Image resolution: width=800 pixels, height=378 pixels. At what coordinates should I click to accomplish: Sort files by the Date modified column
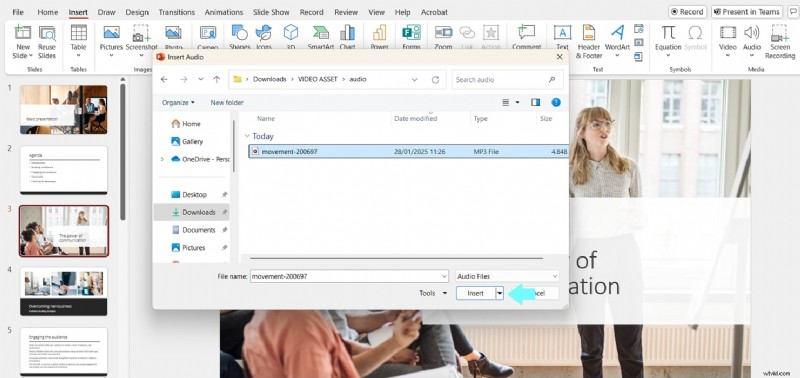tap(415, 118)
